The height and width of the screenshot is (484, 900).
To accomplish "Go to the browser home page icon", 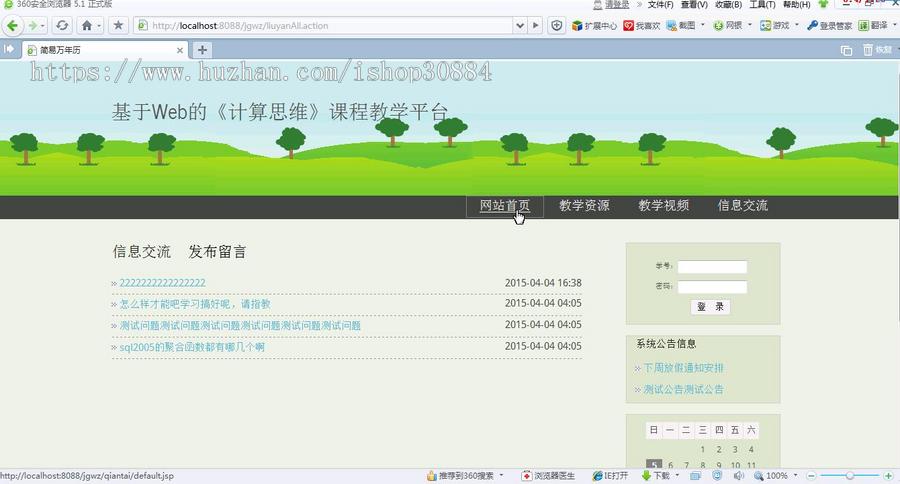I will [x=88, y=25].
